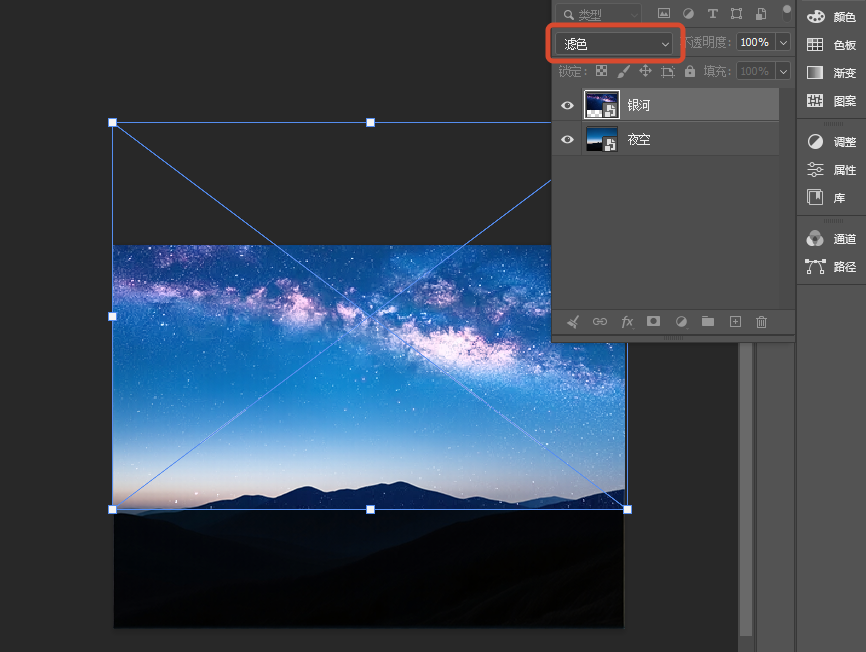Click the fill 100% value field
Screen dimensions: 866x652
point(755,71)
